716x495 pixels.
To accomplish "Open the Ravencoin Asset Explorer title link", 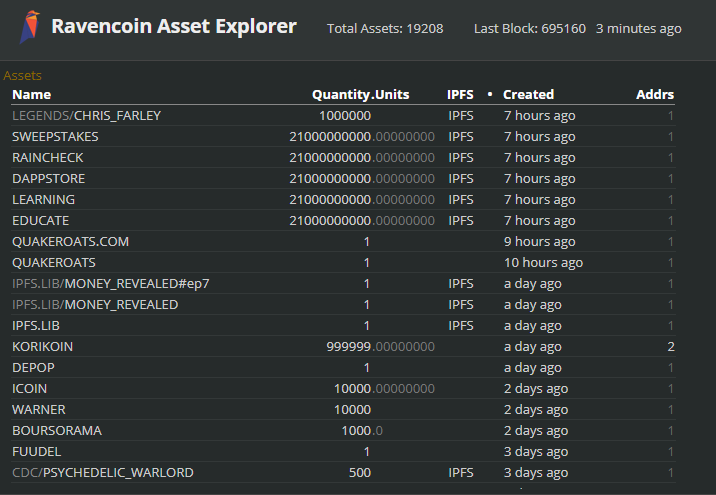I will [x=174, y=27].
